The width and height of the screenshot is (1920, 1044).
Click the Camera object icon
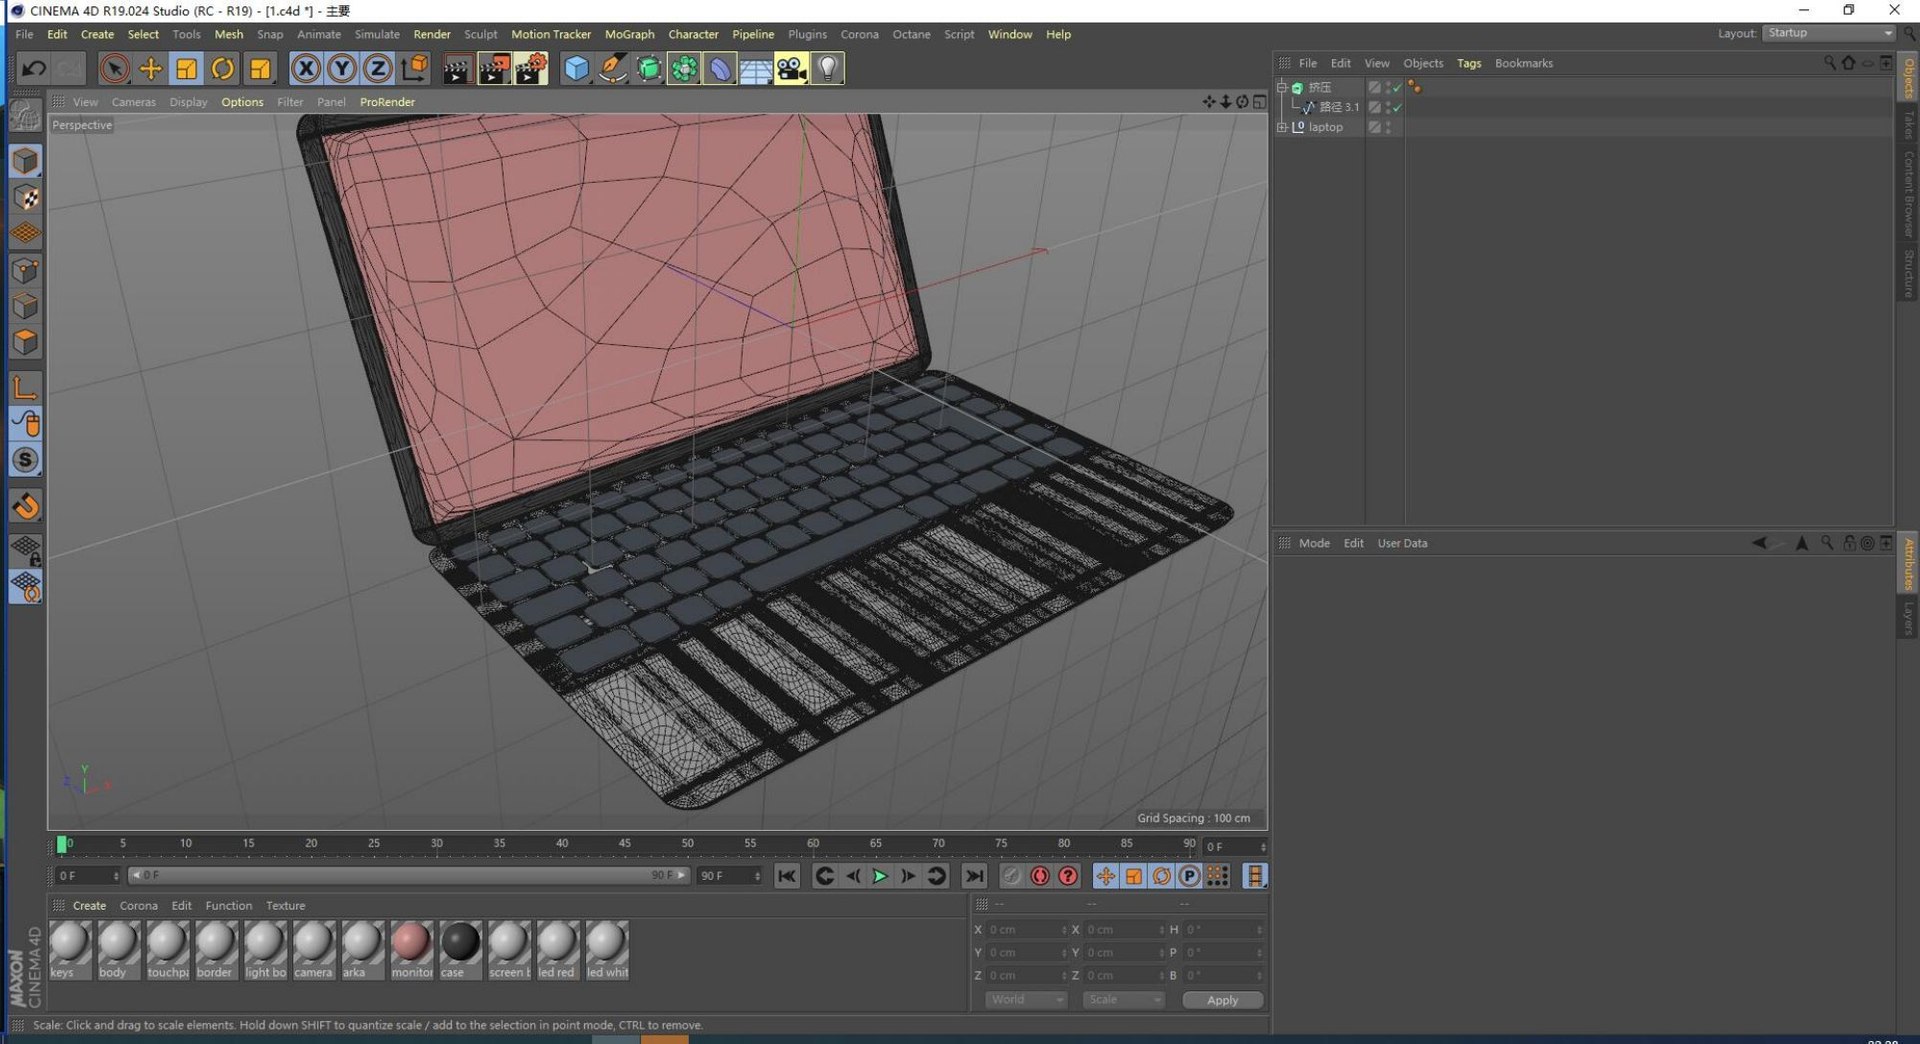tap(791, 68)
